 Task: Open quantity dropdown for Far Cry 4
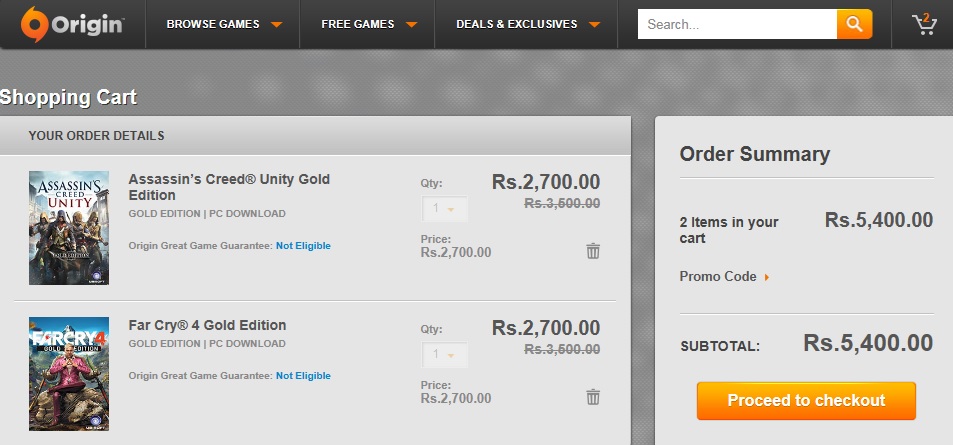click(x=444, y=354)
